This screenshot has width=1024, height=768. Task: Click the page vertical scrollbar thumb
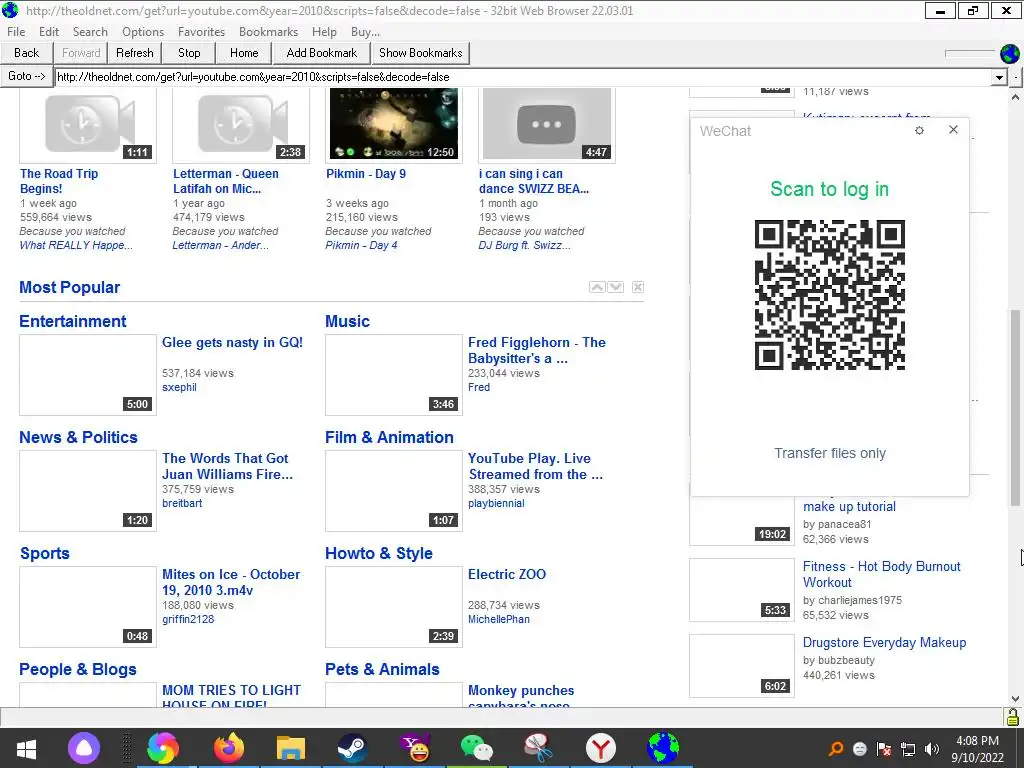pyautogui.click(x=1016, y=408)
